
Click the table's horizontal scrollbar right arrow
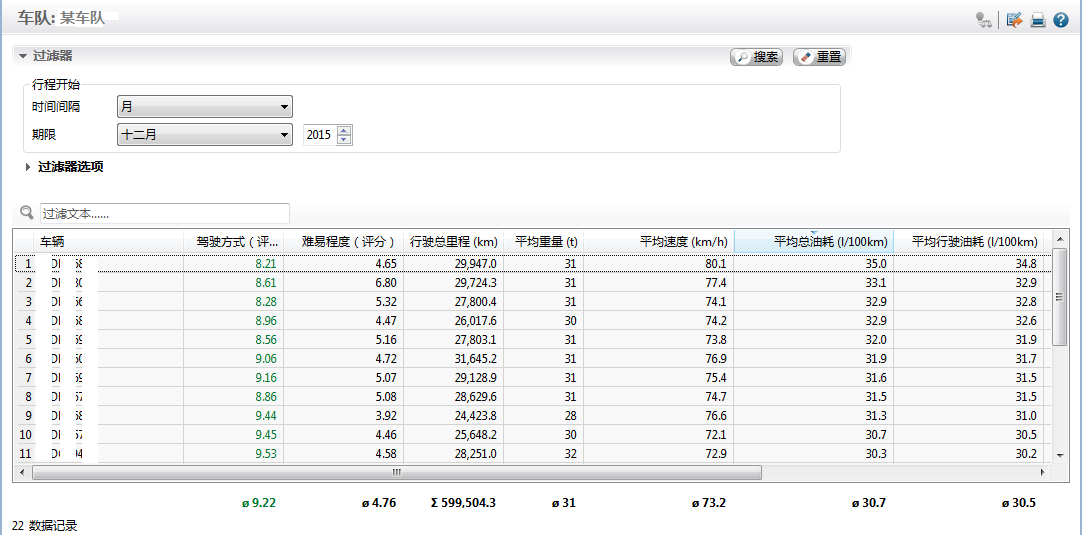tap(1045, 472)
